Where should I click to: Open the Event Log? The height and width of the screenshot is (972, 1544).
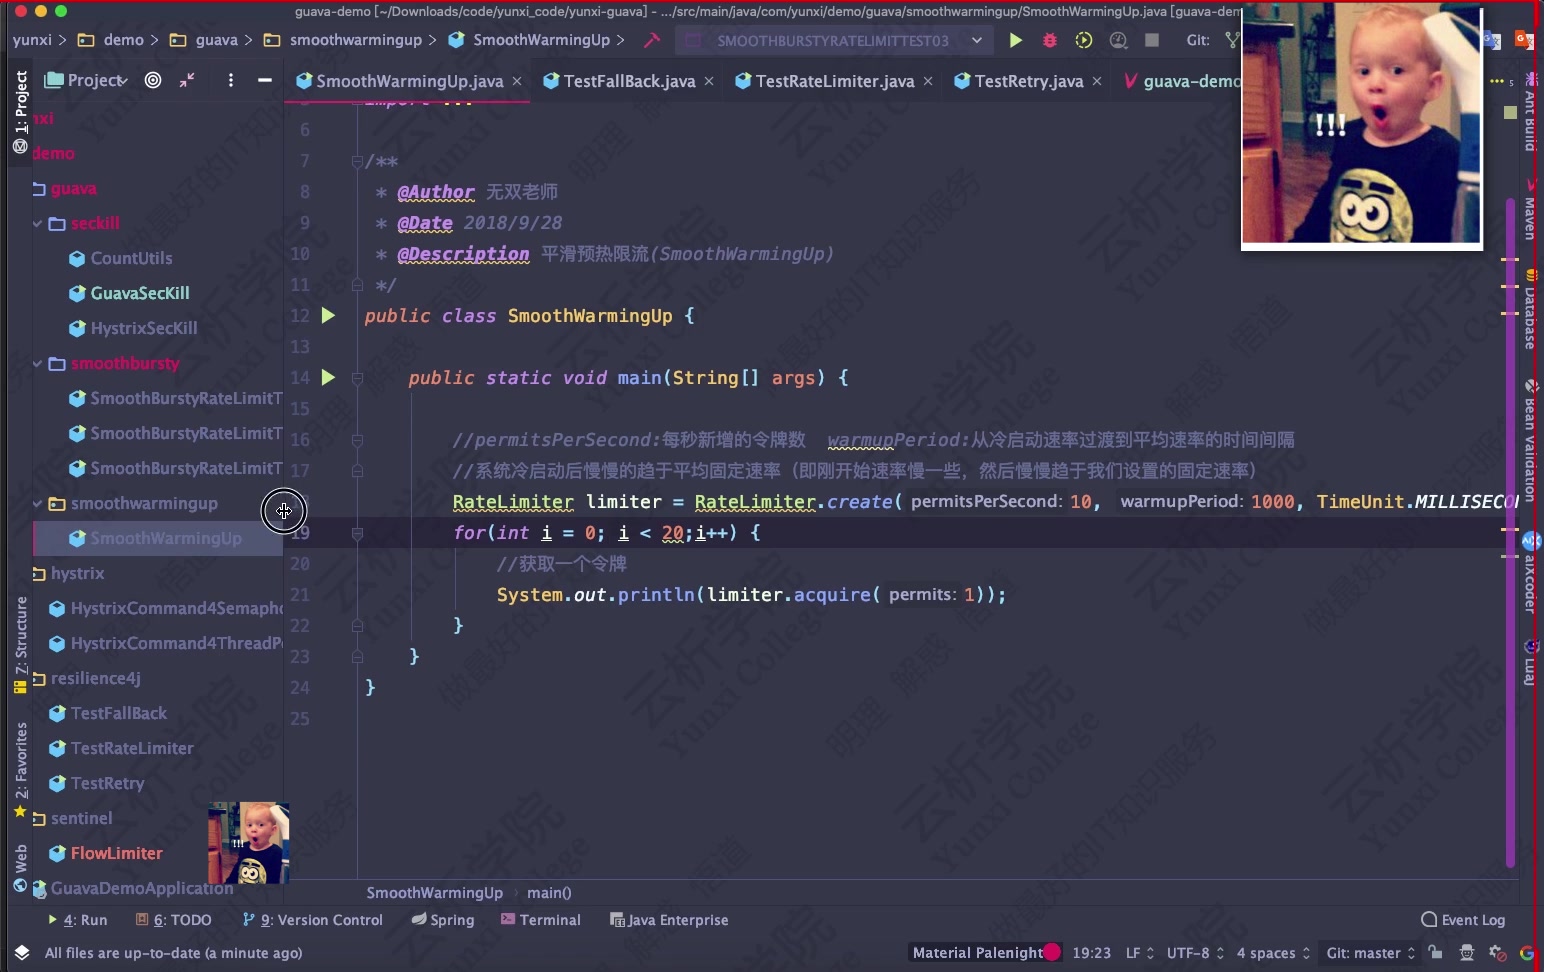click(1463, 920)
